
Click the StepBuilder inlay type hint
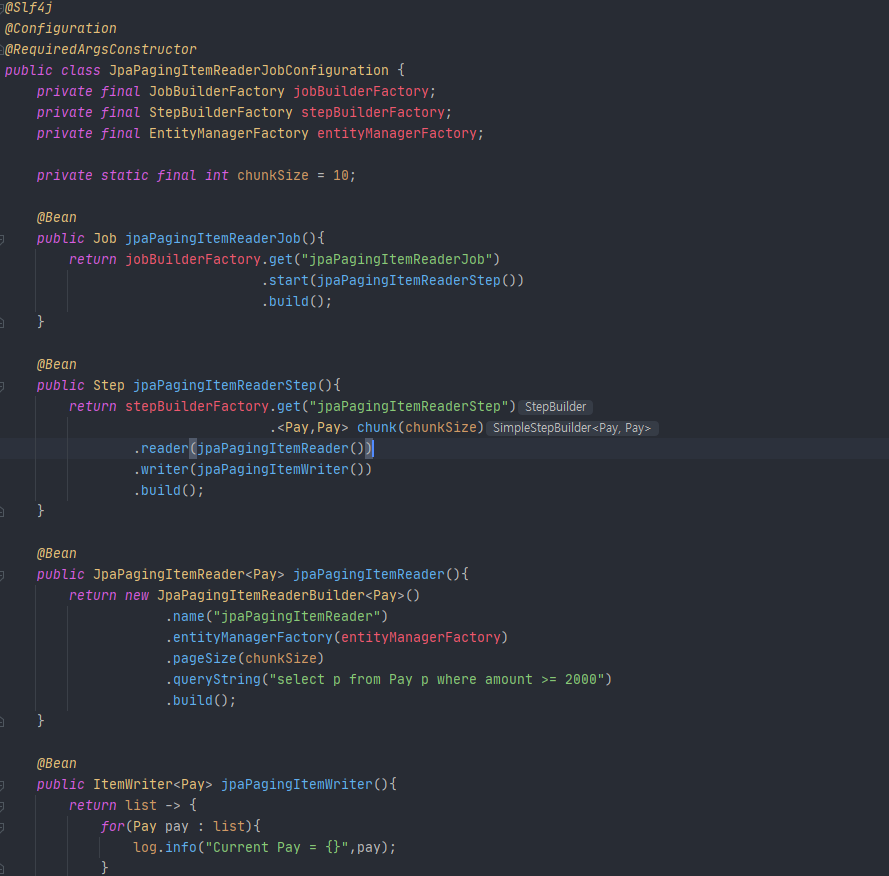tap(555, 407)
